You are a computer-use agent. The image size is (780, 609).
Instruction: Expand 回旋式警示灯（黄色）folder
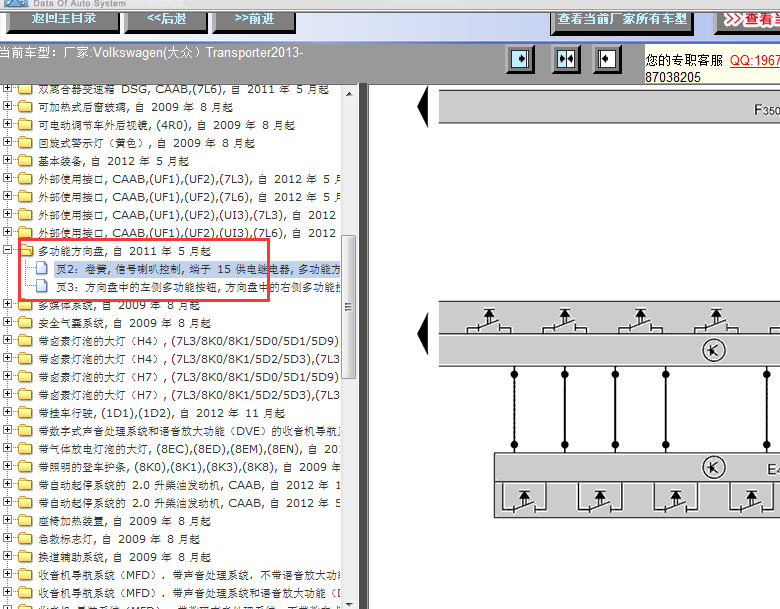[x=7, y=141]
